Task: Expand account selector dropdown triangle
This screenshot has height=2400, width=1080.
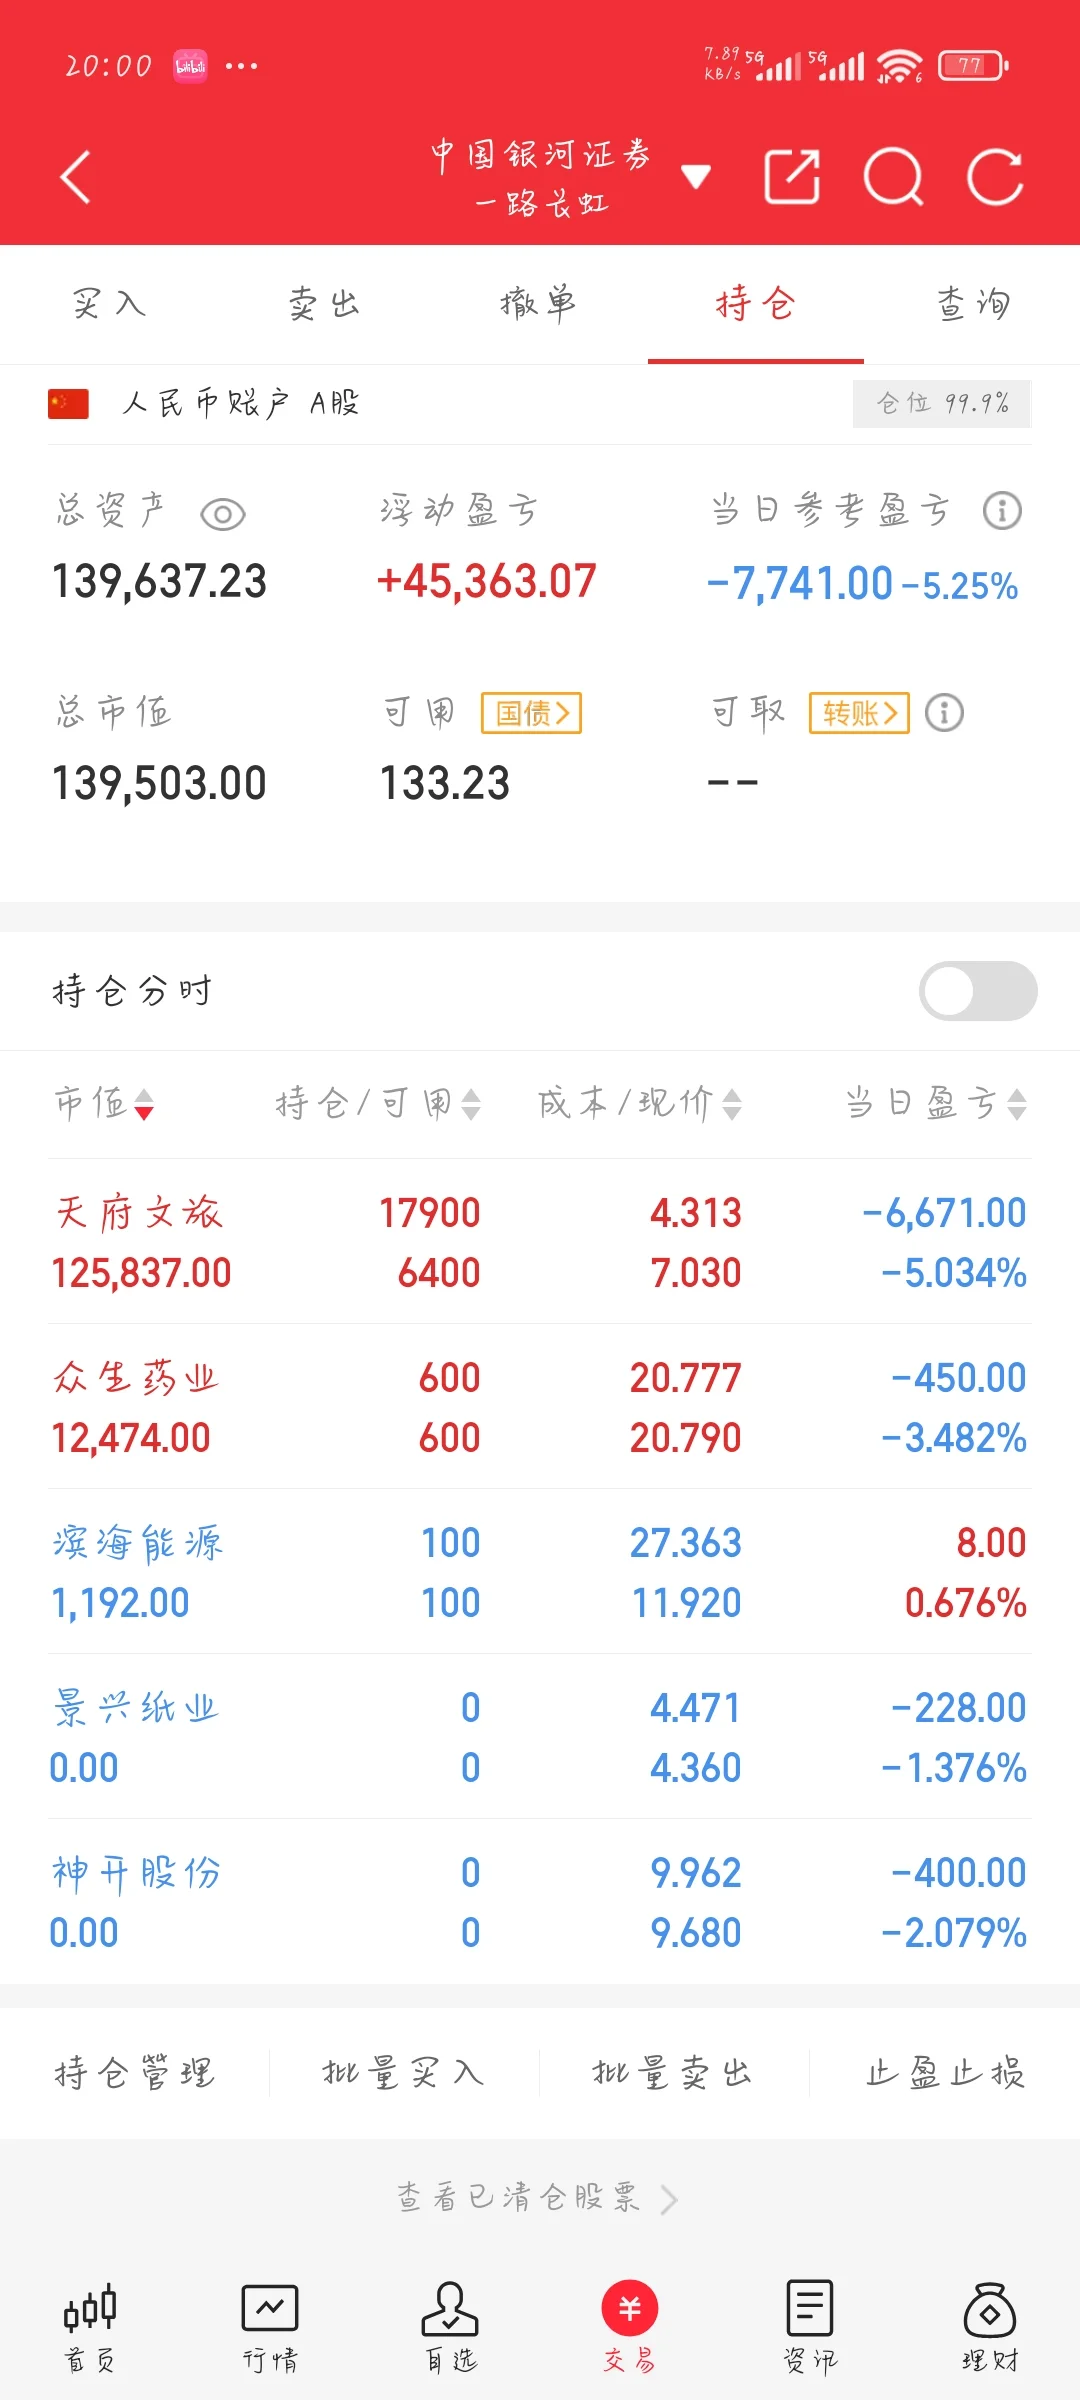Action: click(x=696, y=178)
